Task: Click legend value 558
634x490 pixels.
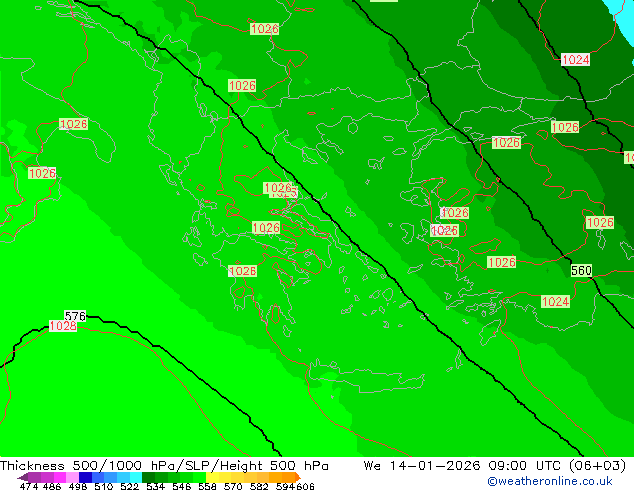Action: (x=207, y=486)
